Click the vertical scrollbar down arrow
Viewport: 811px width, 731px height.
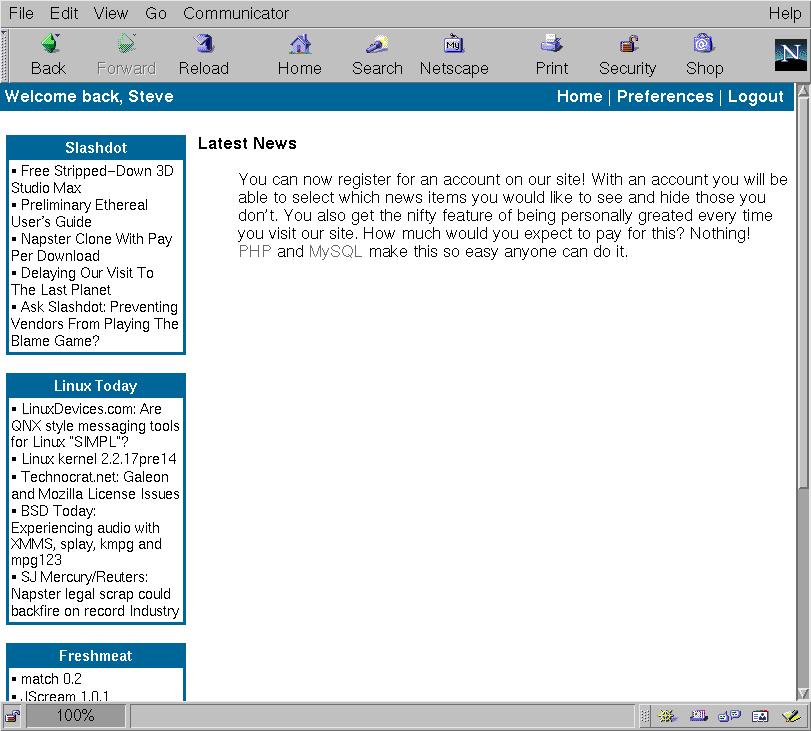click(803, 693)
